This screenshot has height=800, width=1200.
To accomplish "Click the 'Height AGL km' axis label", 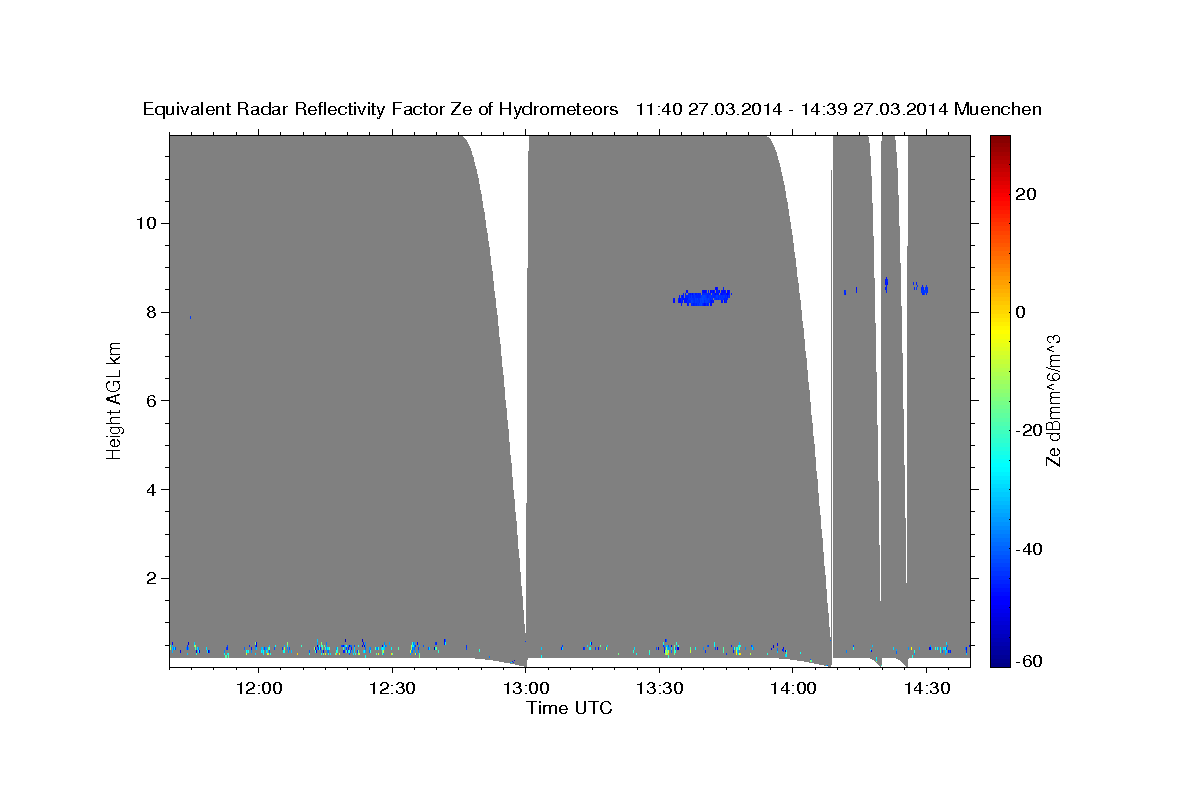I will pyautogui.click(x=115, y=400).
